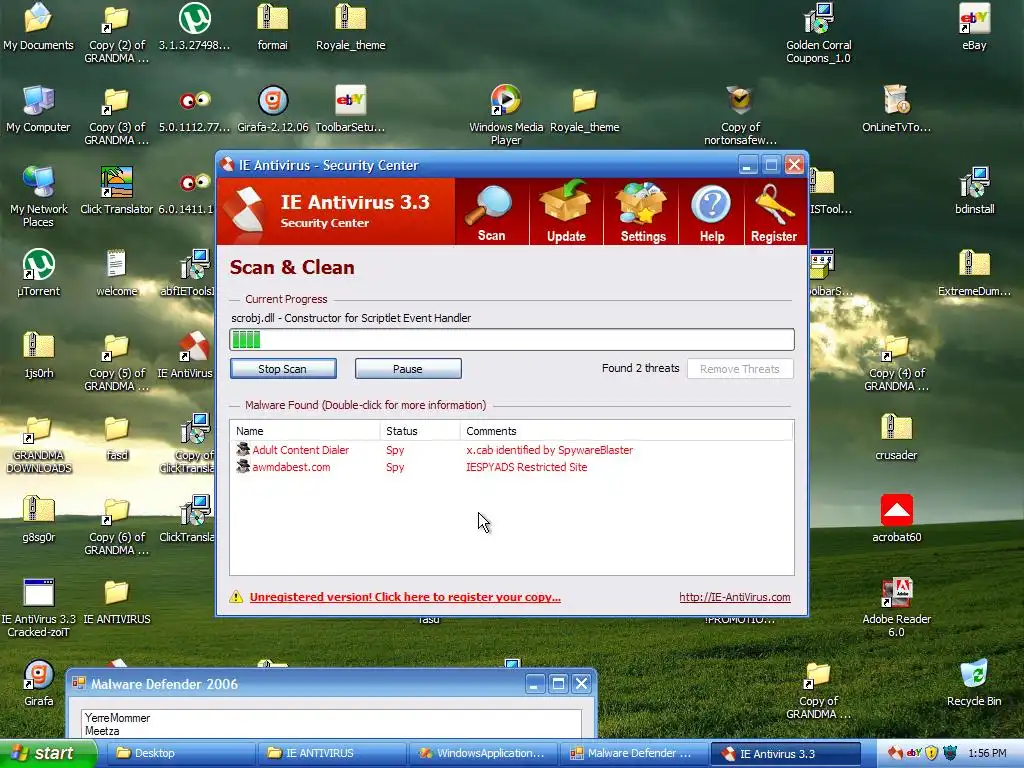Click the unregistered version register link

click(x=405, y=597)
